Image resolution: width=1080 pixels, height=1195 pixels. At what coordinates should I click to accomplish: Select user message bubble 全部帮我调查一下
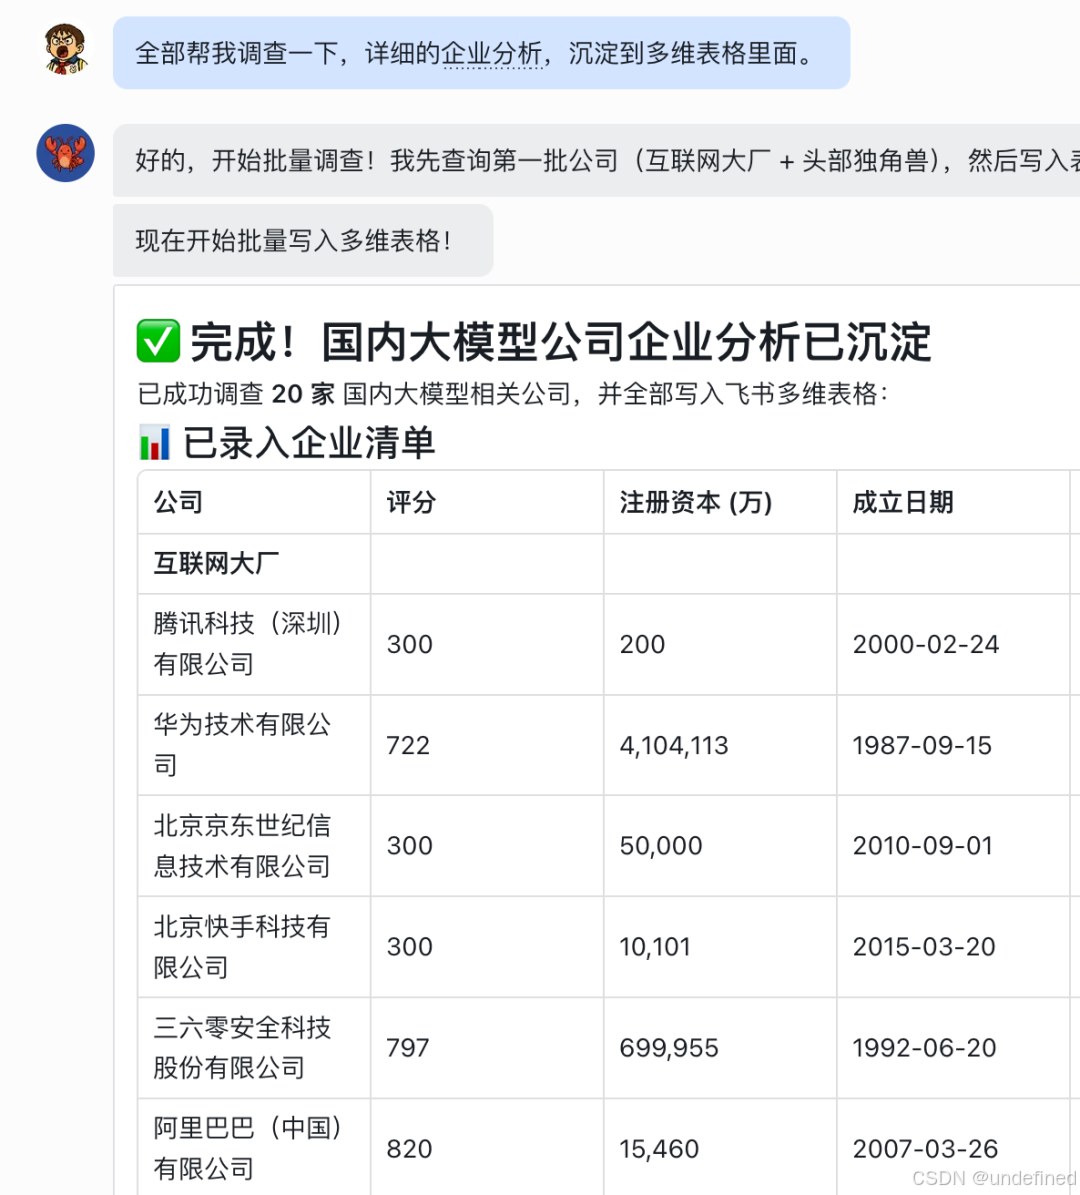pyautogui.click(x=482, y=53)
